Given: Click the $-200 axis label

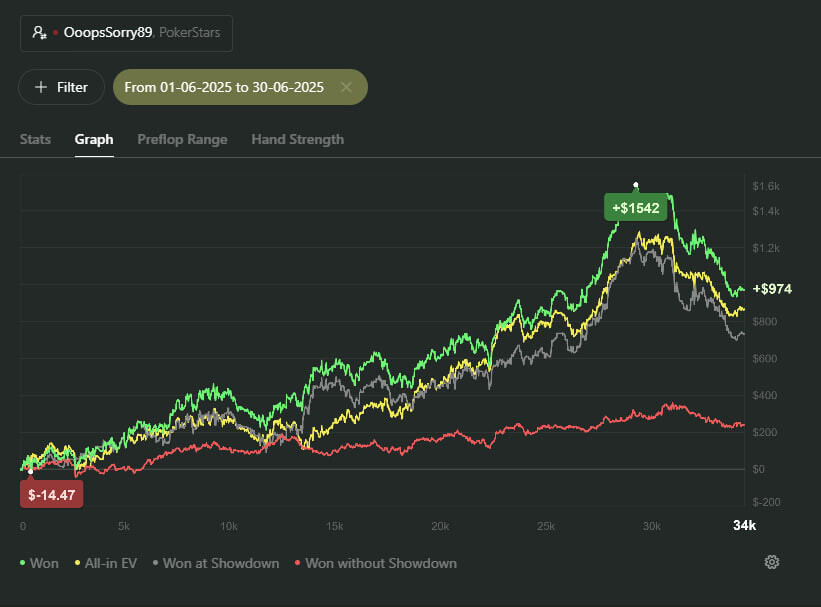Looking at the screenshot, I should coord(766,502).
